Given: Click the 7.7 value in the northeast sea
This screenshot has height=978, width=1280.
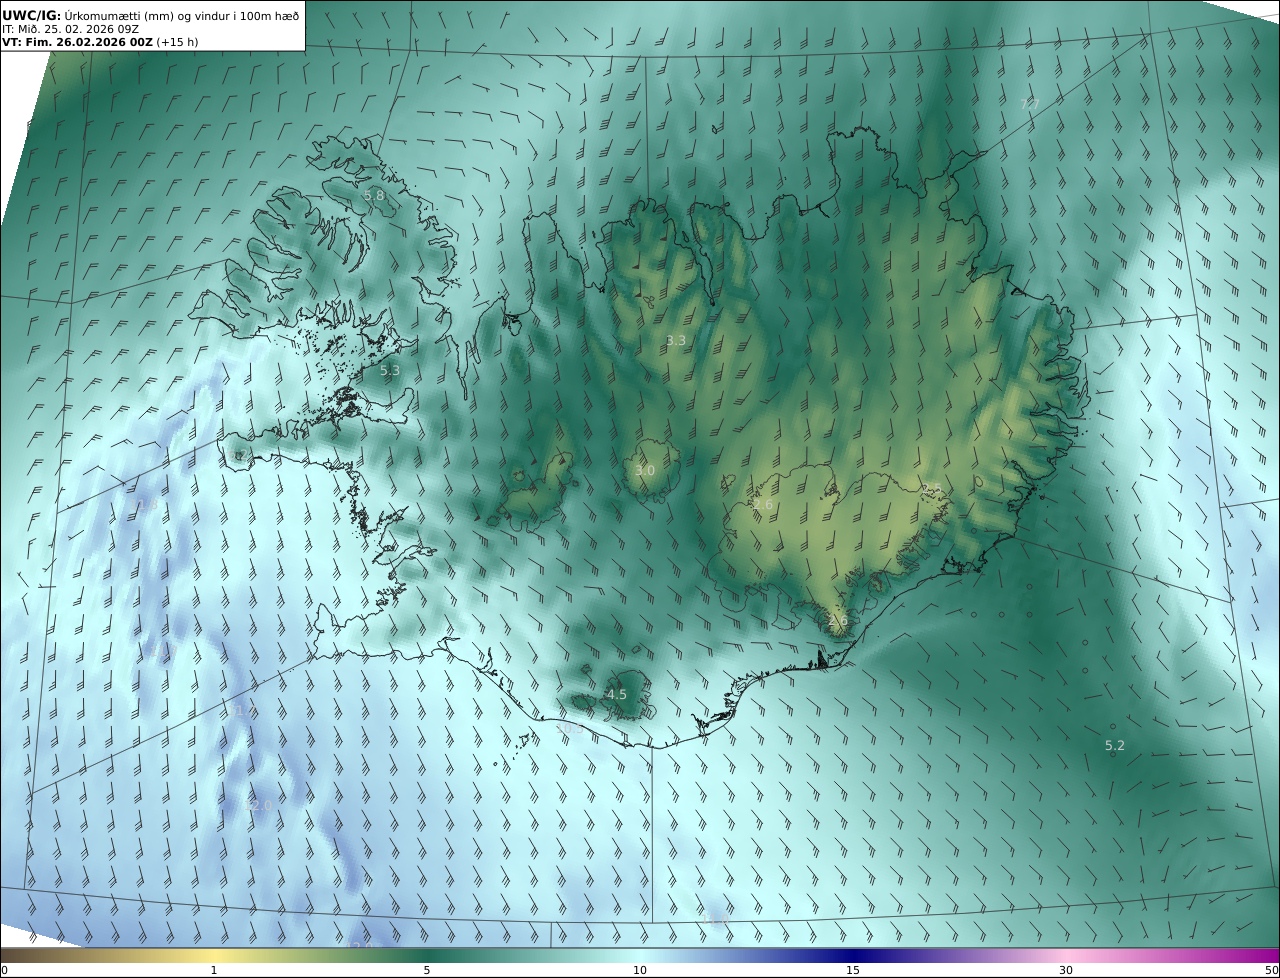Looking at the screenshot, I should click(1030, 104).
